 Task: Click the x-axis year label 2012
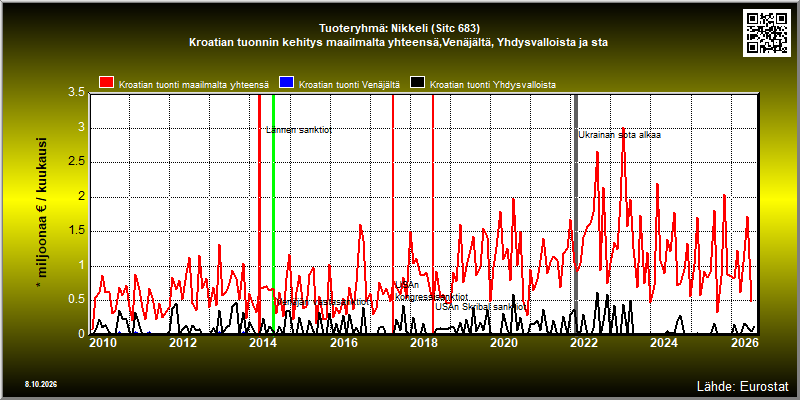click(182, 343)
